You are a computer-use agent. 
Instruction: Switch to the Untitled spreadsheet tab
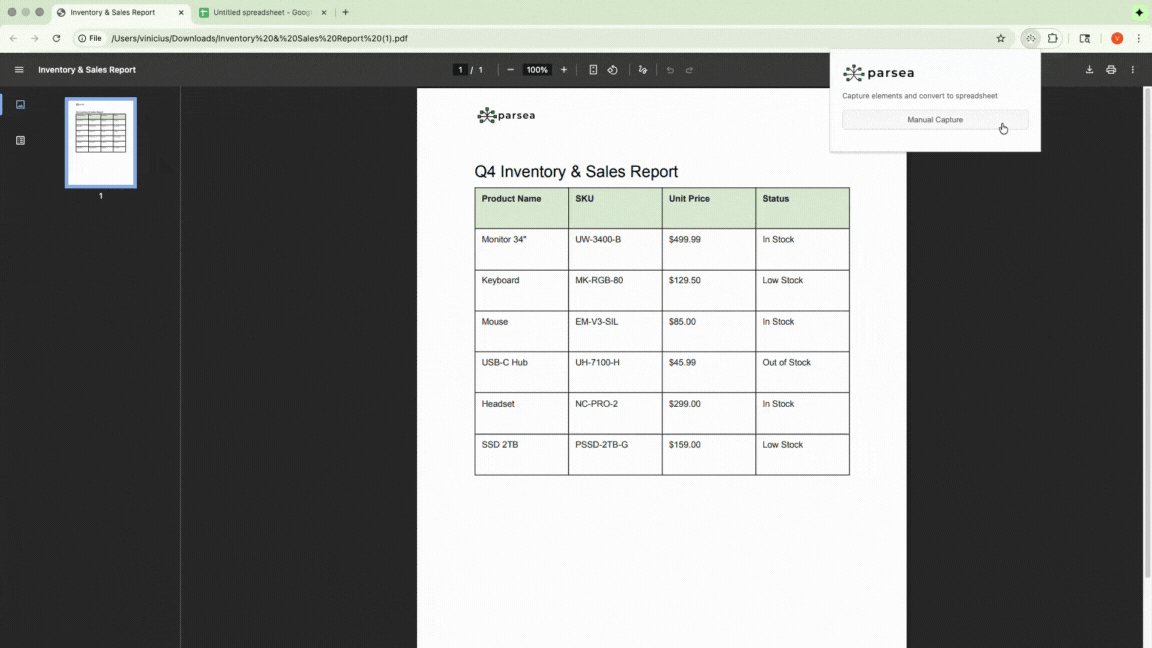coord(258,12)
